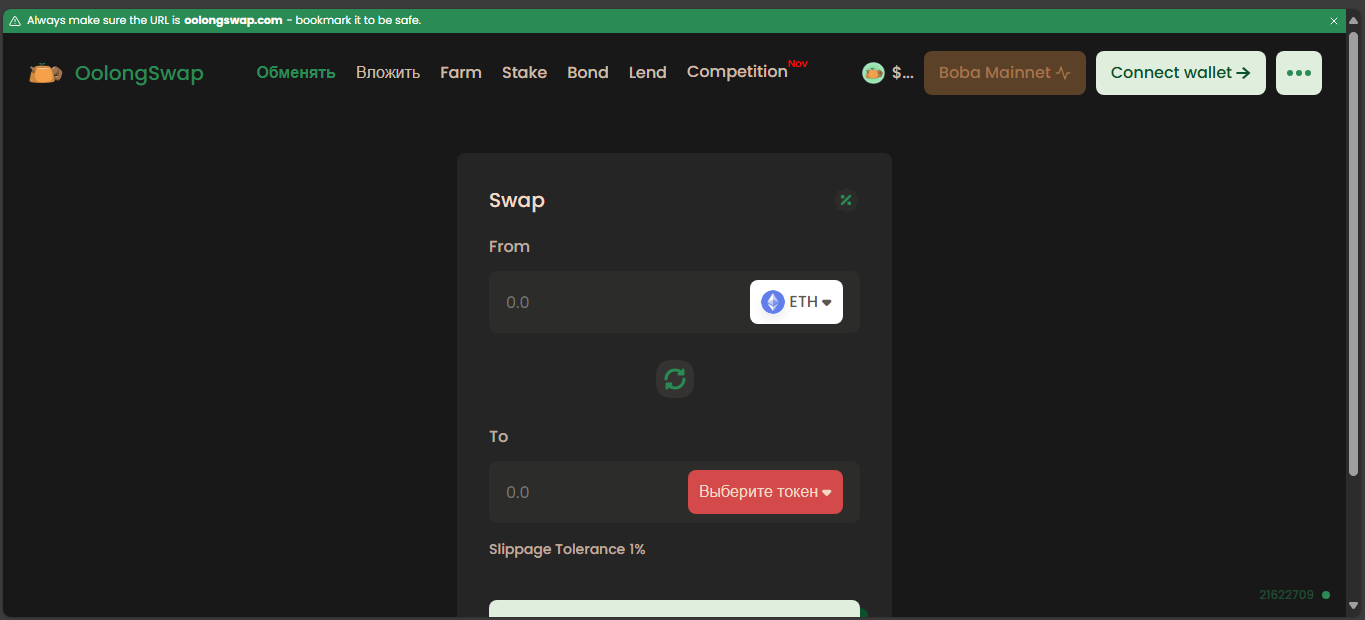Open the ETH token selector dropdown
Viewport: 1365px width, 620px height.
click(x=796, y=302)
